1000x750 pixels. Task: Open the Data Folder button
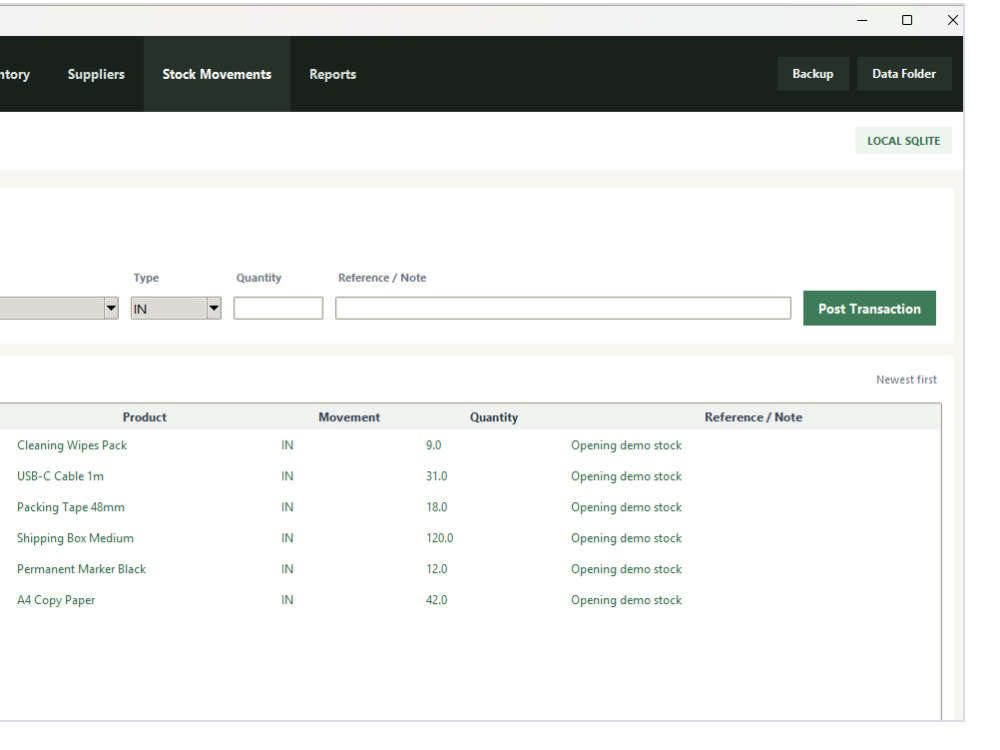[904, 74]
